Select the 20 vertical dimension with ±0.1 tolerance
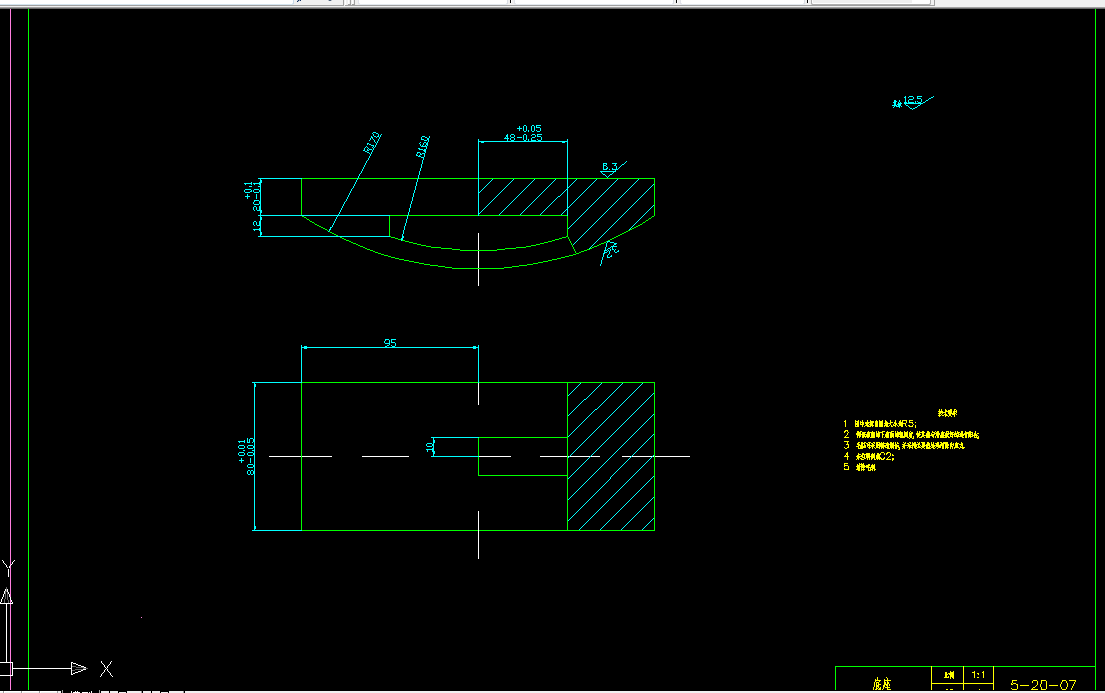The image size is (1105, 693). (x=252, y=197)
